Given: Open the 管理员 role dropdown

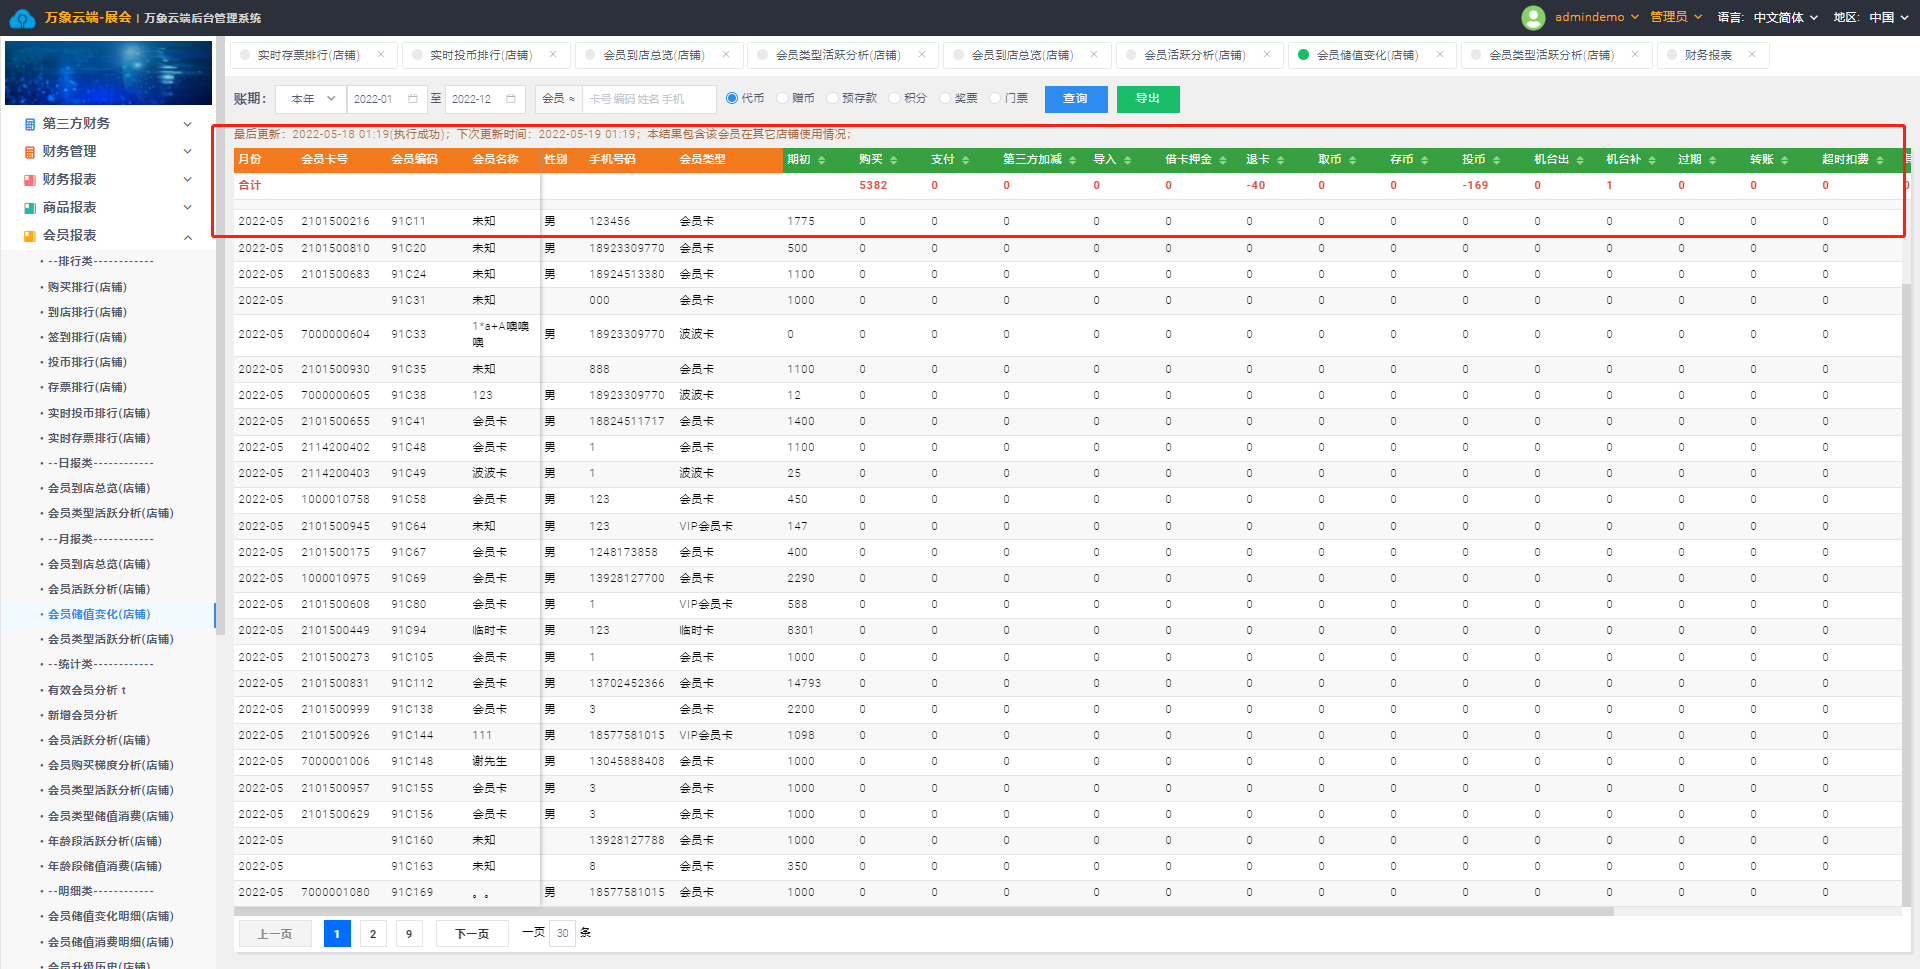Looking at the screenshot, I should (1676, 17).
